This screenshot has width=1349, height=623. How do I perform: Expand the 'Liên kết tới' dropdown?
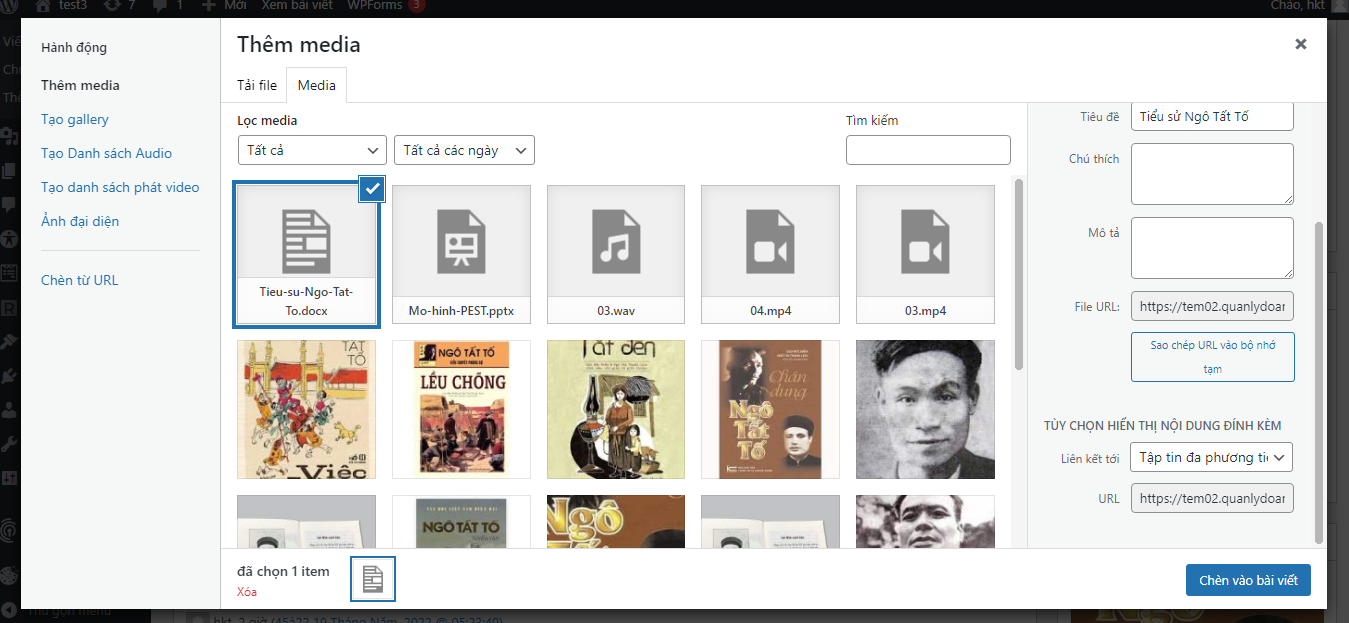click(x=1212, y=457)
